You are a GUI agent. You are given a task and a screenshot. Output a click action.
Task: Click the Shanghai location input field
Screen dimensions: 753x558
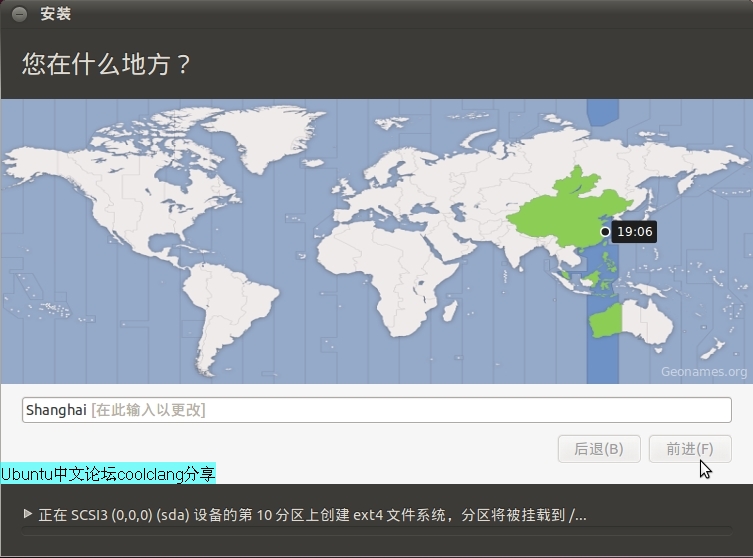(376, 410)
